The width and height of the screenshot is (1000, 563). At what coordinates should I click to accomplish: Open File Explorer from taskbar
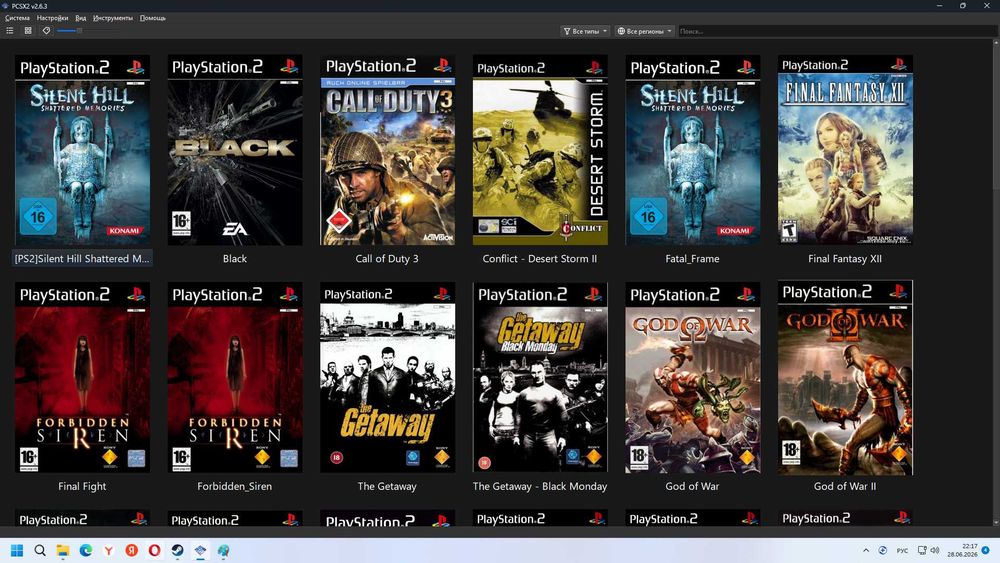pyautogui.click(x=62, y=550)
